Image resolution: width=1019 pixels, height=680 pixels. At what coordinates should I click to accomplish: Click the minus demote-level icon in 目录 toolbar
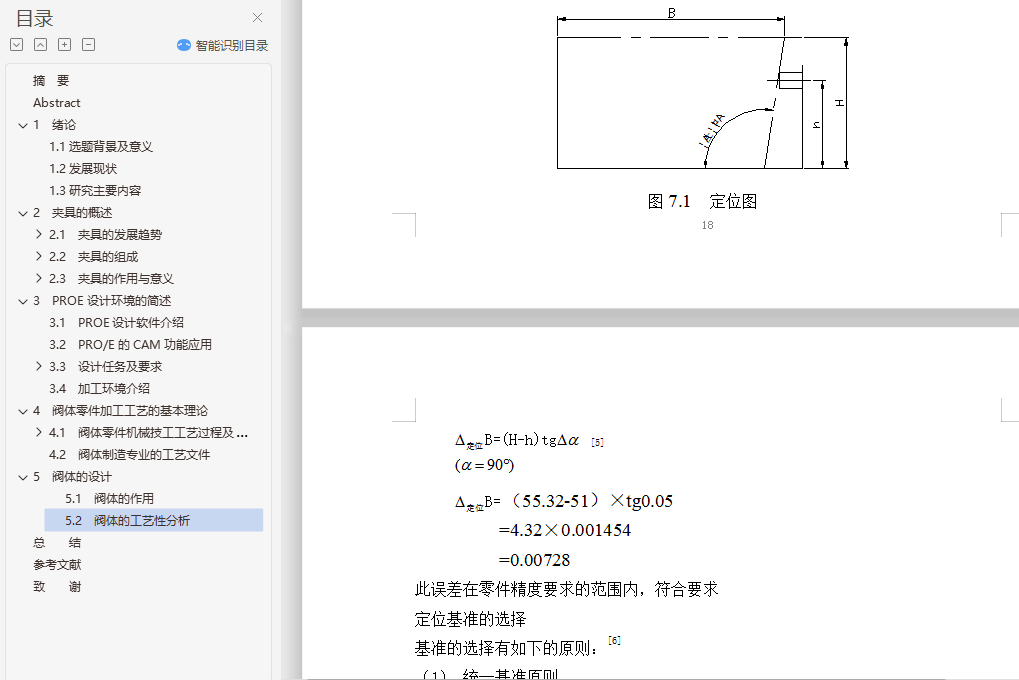(x=88, y=44)
